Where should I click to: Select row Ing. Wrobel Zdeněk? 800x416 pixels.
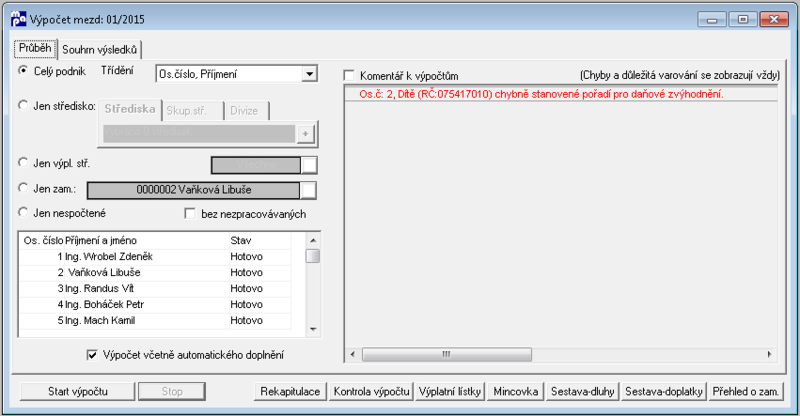pyautogui.click(x=155, y=257)
